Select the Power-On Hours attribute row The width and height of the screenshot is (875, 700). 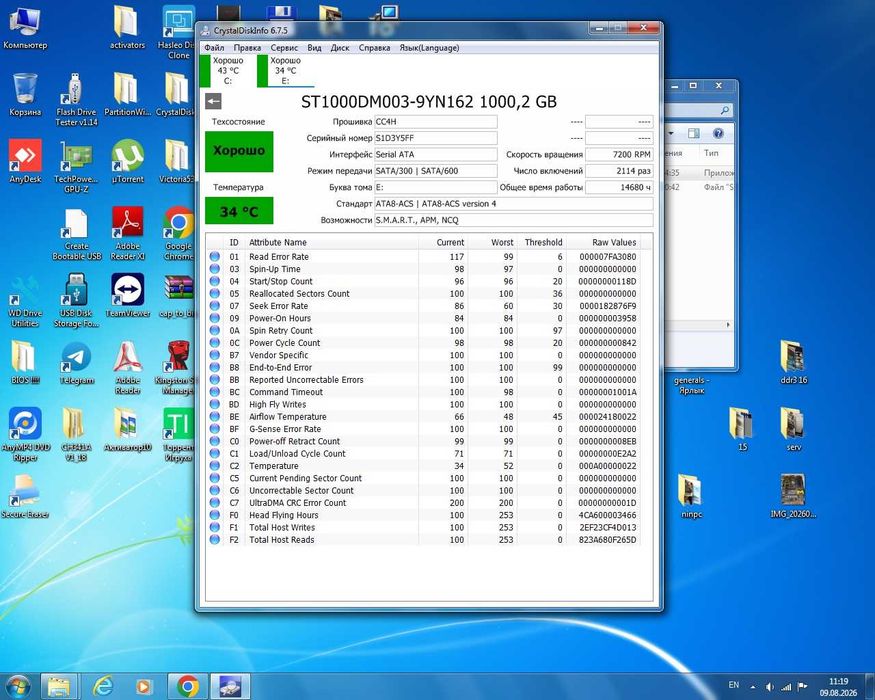click(423, 318)
